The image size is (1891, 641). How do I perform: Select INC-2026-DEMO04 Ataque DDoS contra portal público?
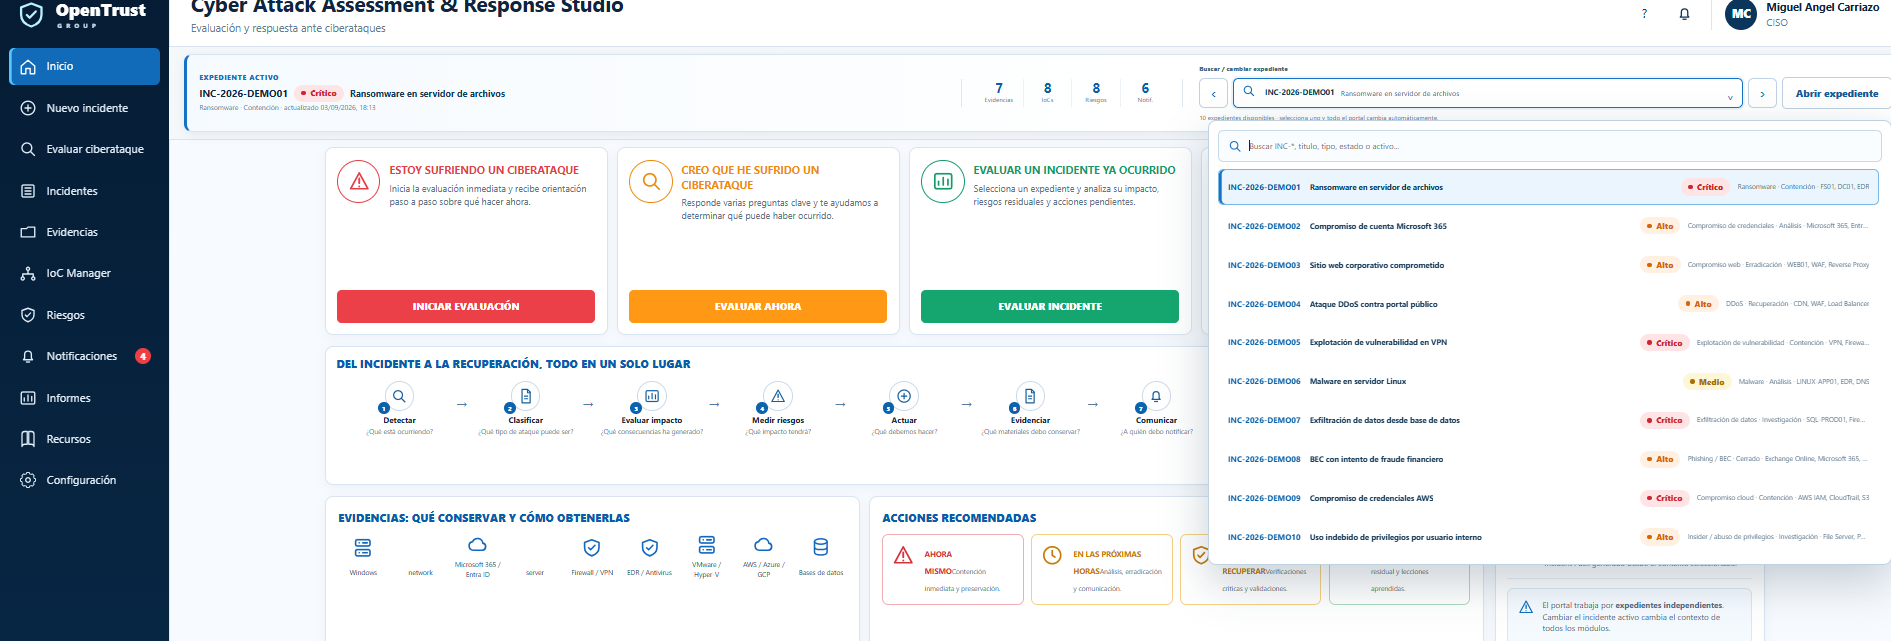tap(1548, 304)
